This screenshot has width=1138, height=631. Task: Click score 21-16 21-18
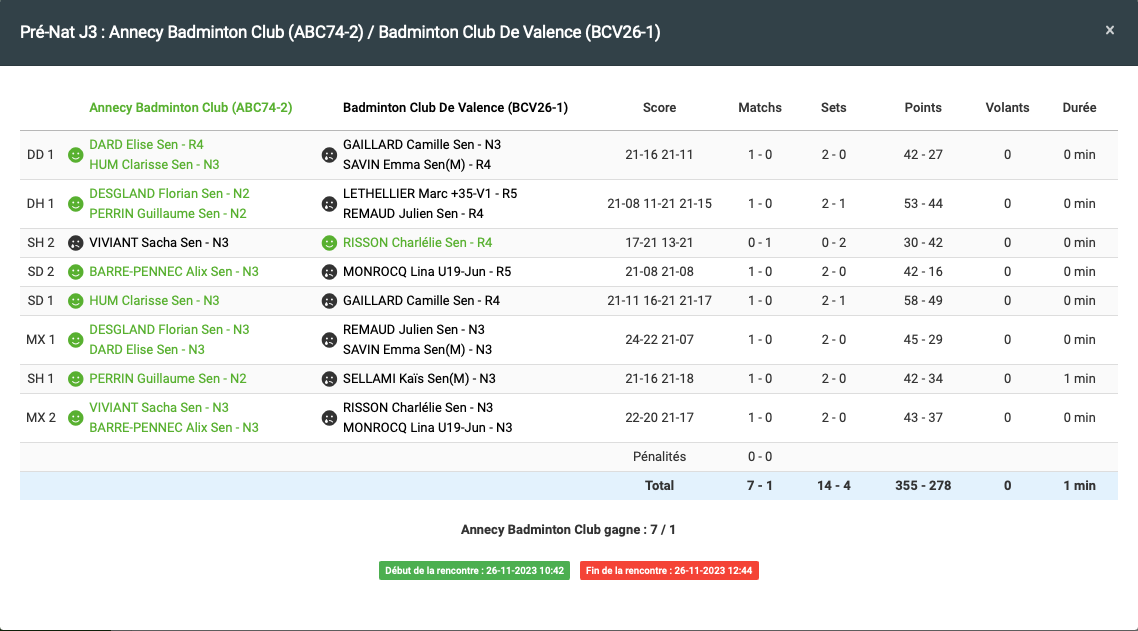click(659, 378)
